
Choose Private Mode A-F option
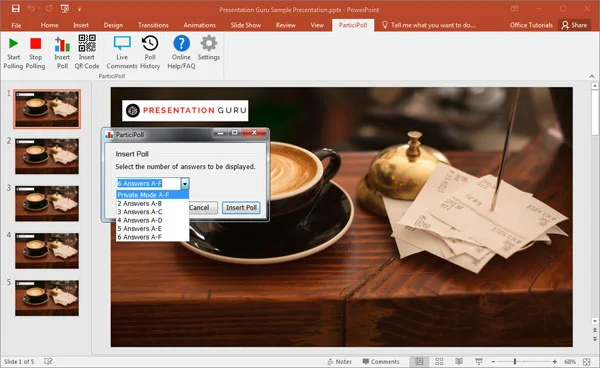click(x=152, y=195)
